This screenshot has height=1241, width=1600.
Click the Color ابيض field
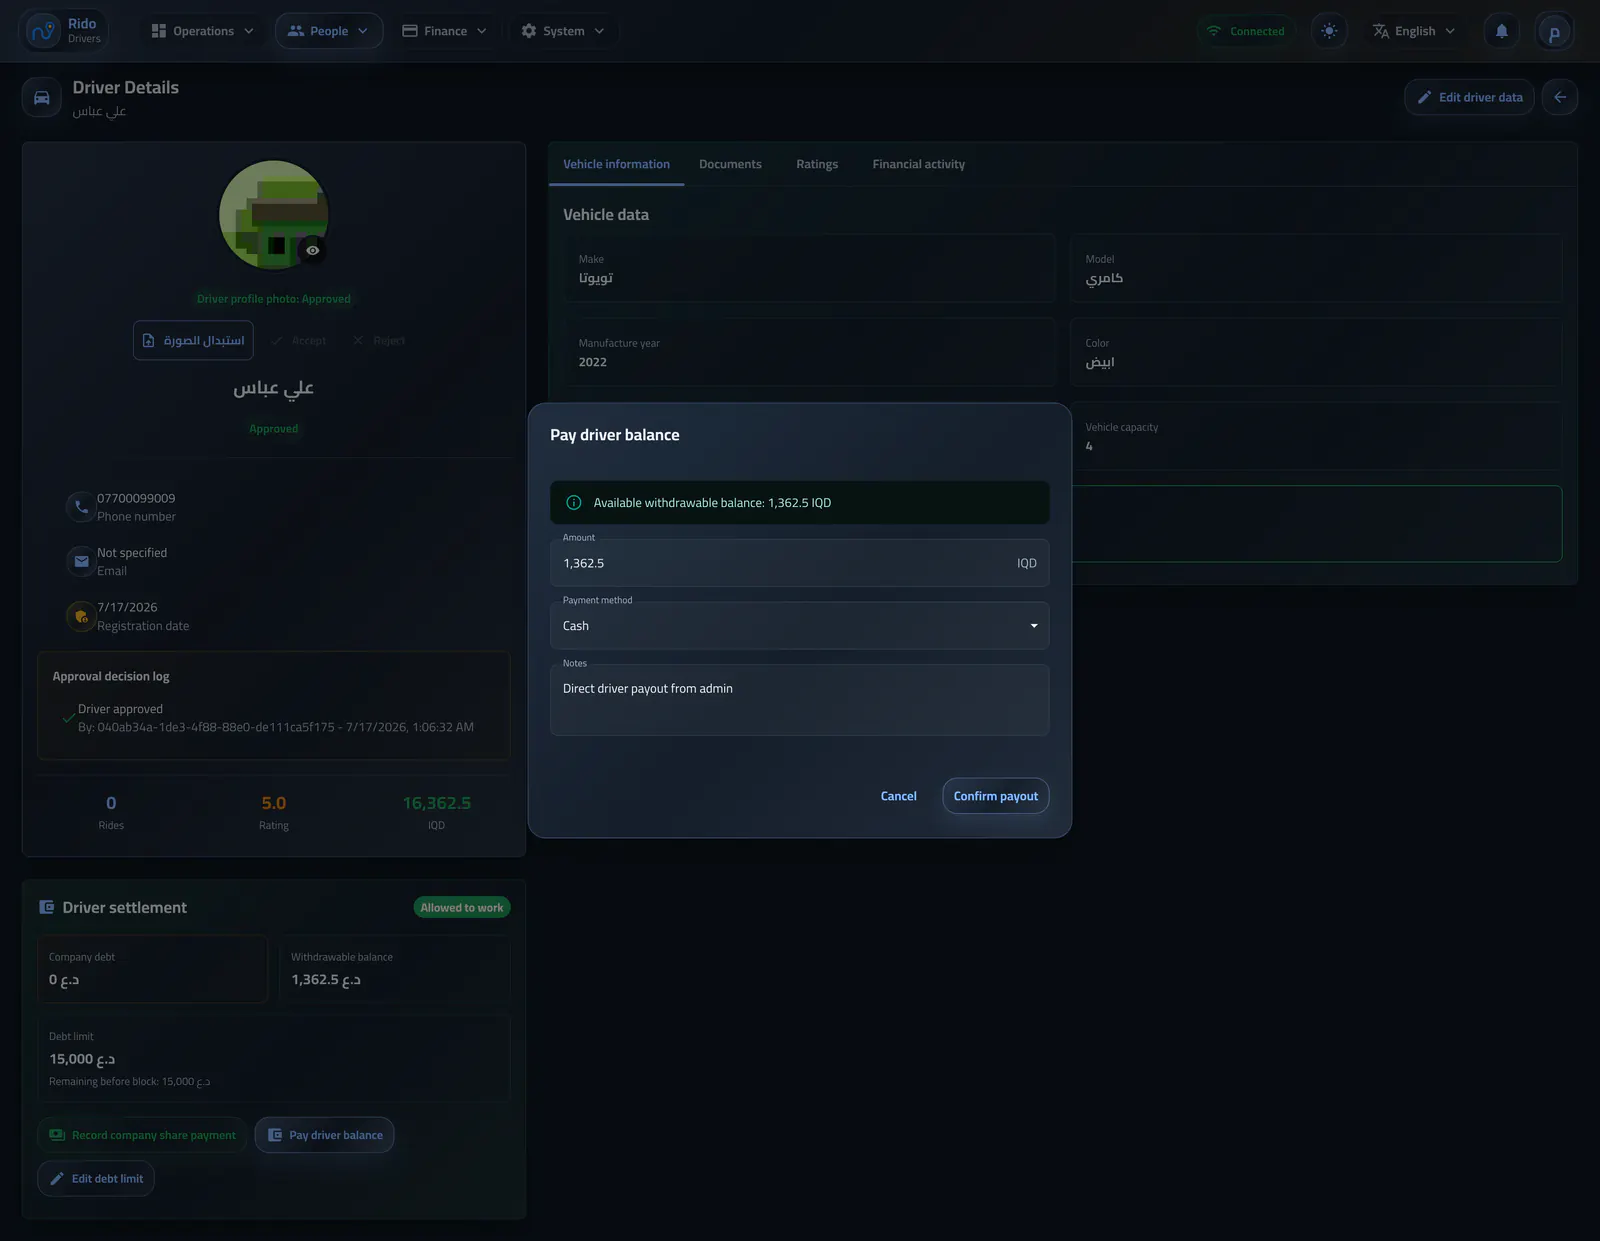click(x=1316, y=352)
